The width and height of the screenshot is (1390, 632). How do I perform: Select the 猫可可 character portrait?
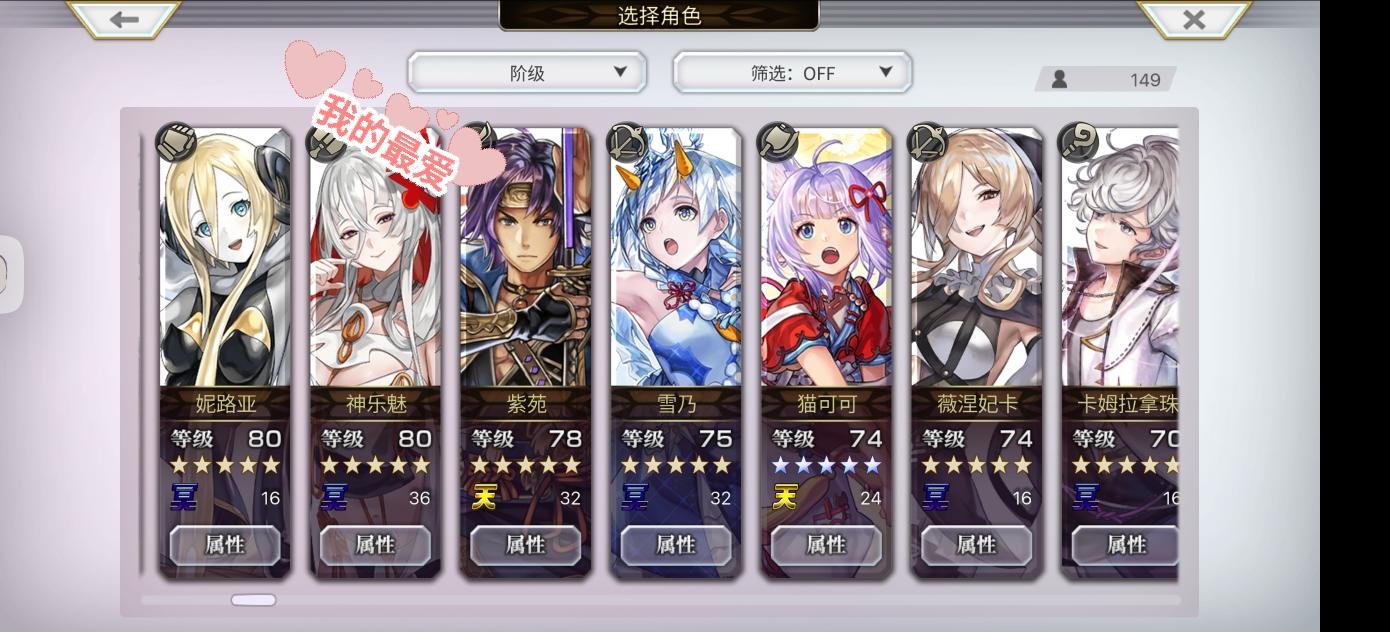click(826, 260)
